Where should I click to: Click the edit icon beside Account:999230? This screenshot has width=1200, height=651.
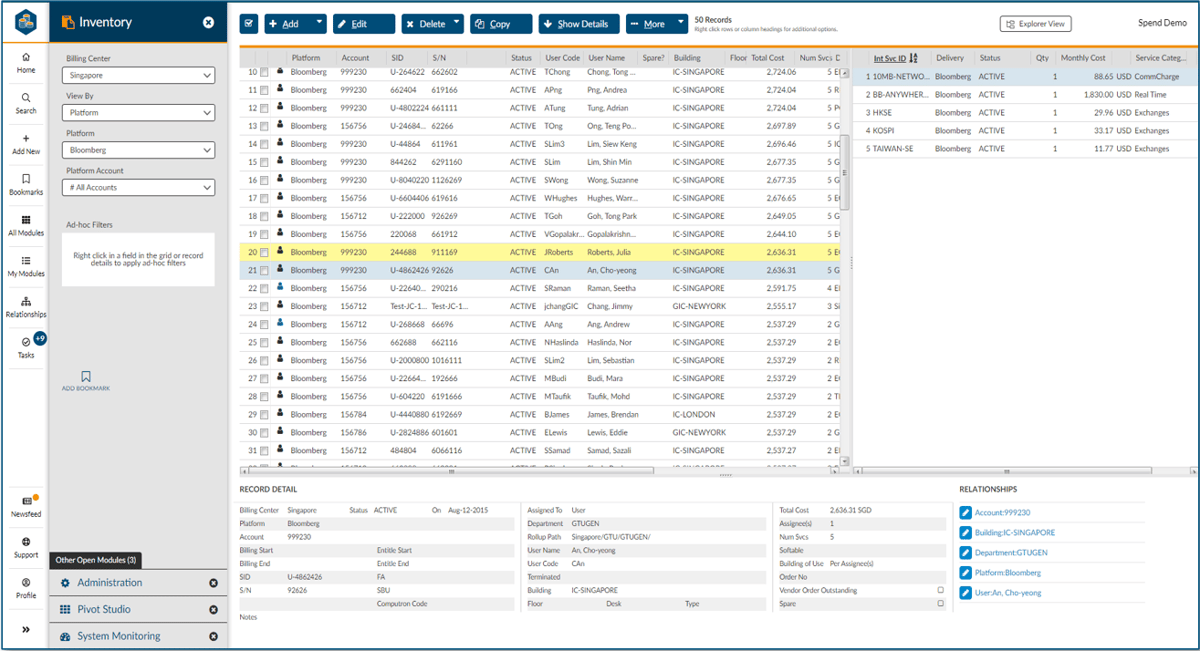[966, 513]
